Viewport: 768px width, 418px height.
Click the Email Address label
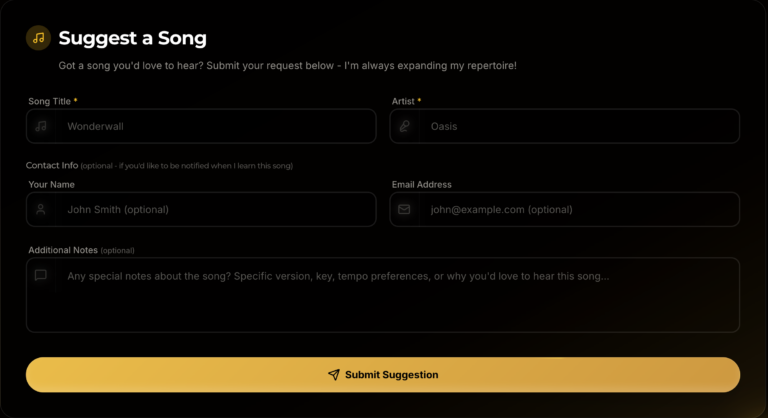[421, 185]
